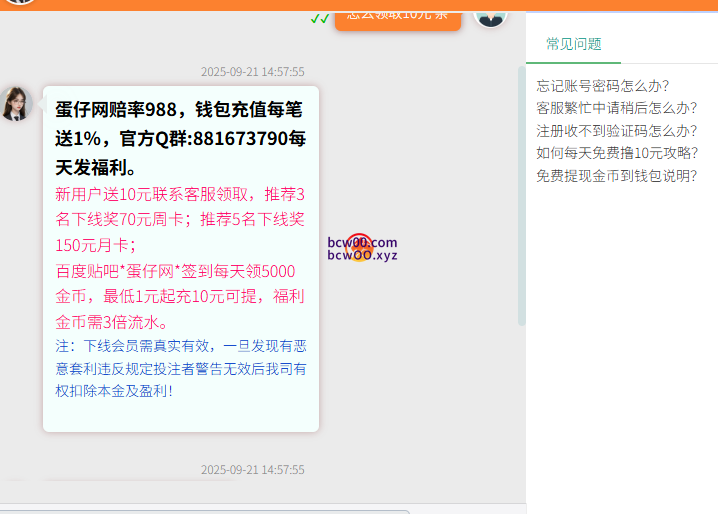Click the upper timestamp 2025-09-21 14:57:55
The height and width of the screenshot is (514, 718).
(x=252, y=72)
